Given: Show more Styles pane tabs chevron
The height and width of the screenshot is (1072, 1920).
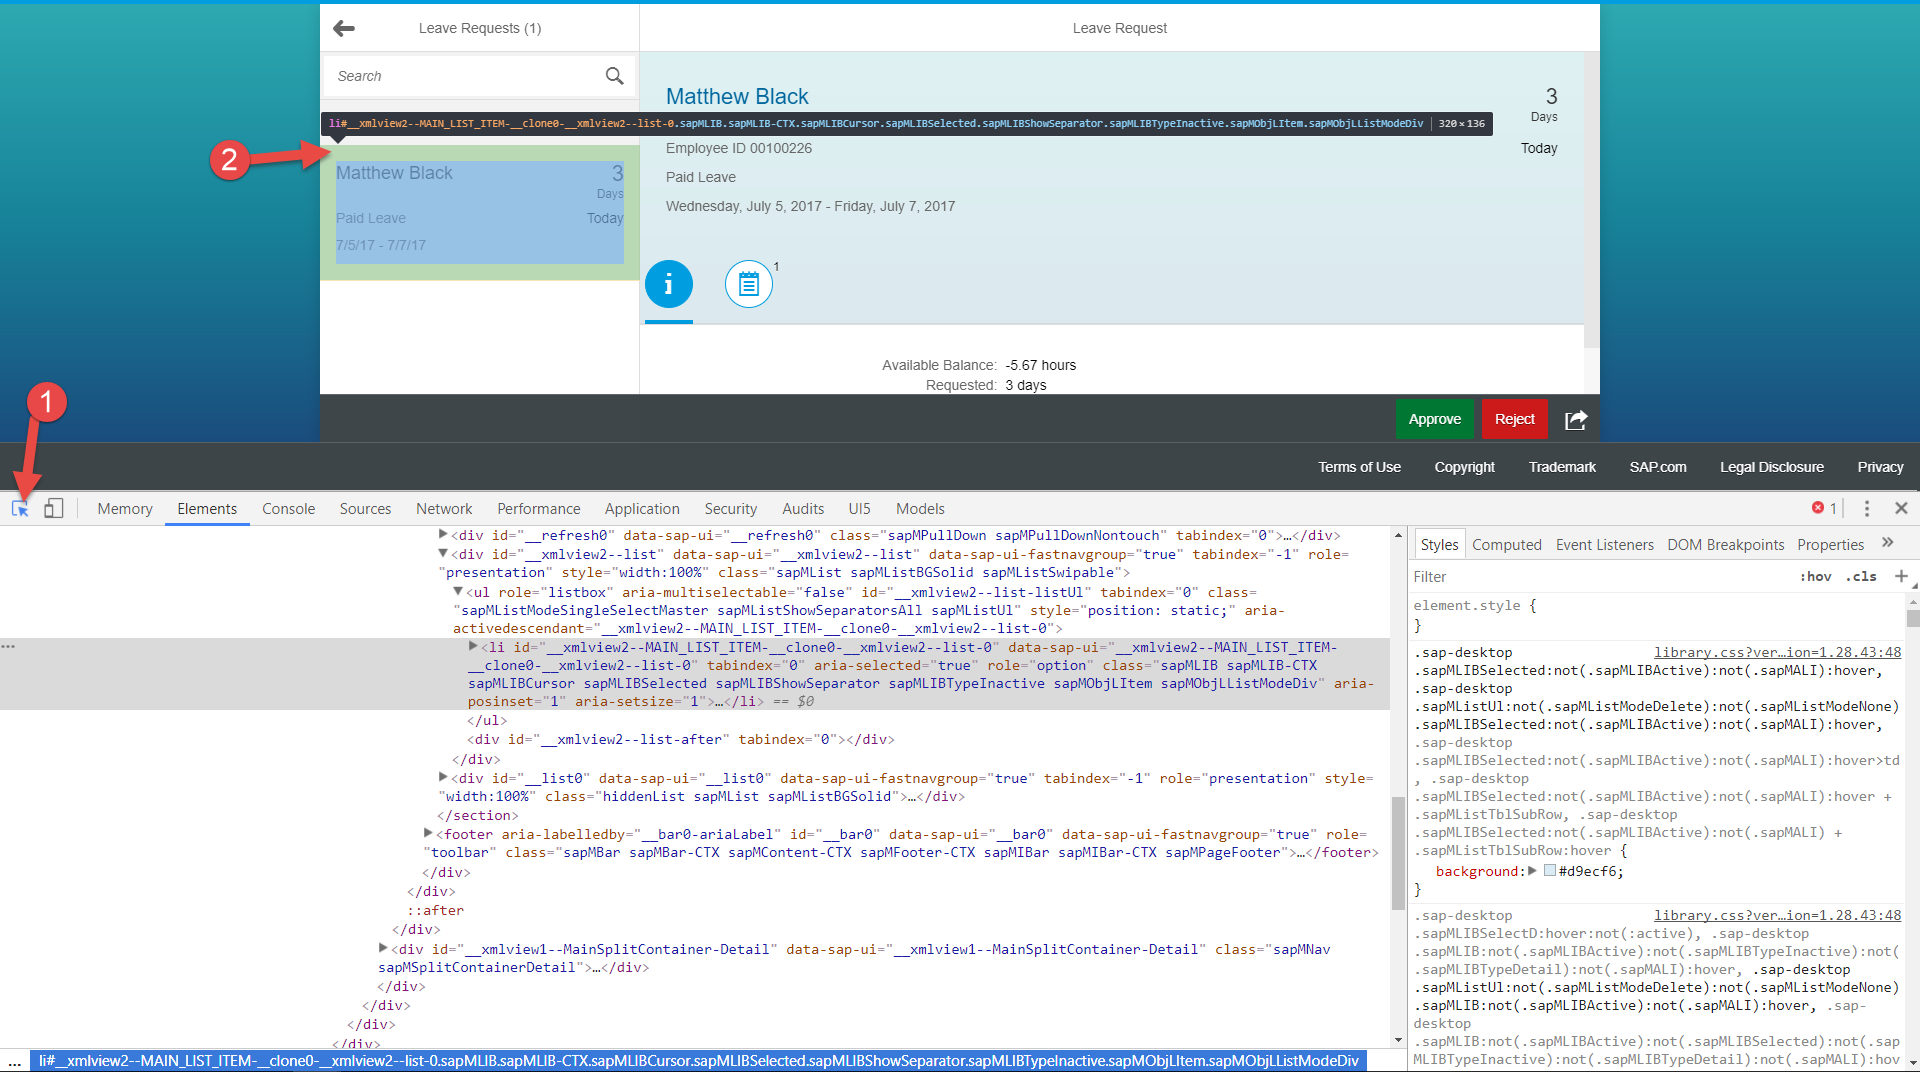Looking at the screenshot, I should click(x=1888, y=543).
